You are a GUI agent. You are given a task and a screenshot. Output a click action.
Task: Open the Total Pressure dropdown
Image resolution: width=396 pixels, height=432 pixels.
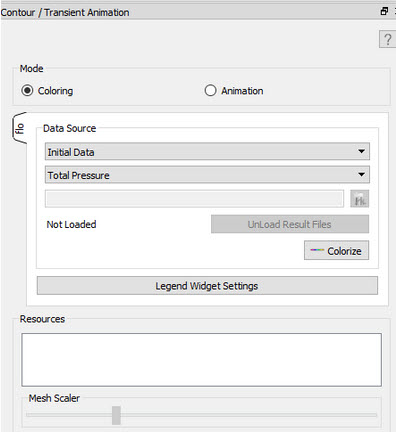click(207, 175)
